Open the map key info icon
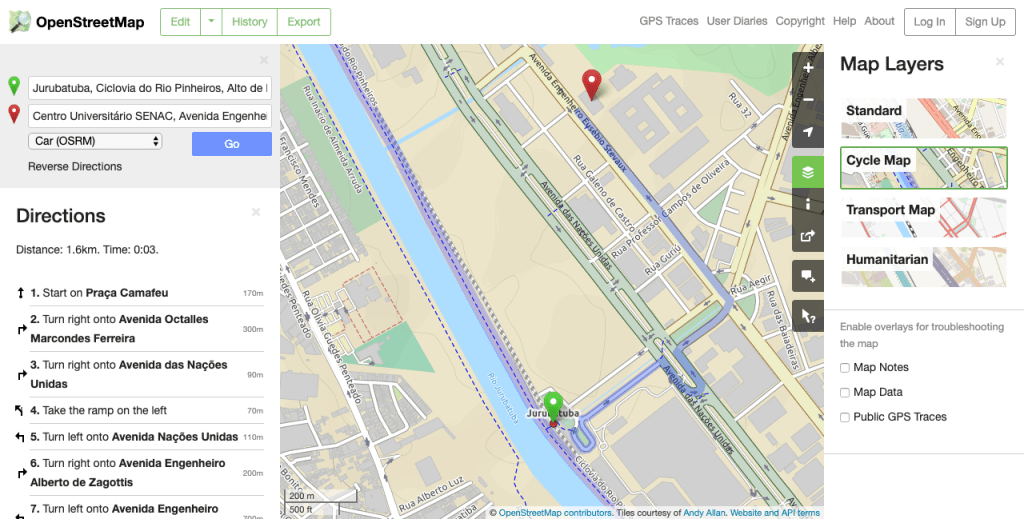This screenshot has width=1024, height=519. (x=808, y=203)
